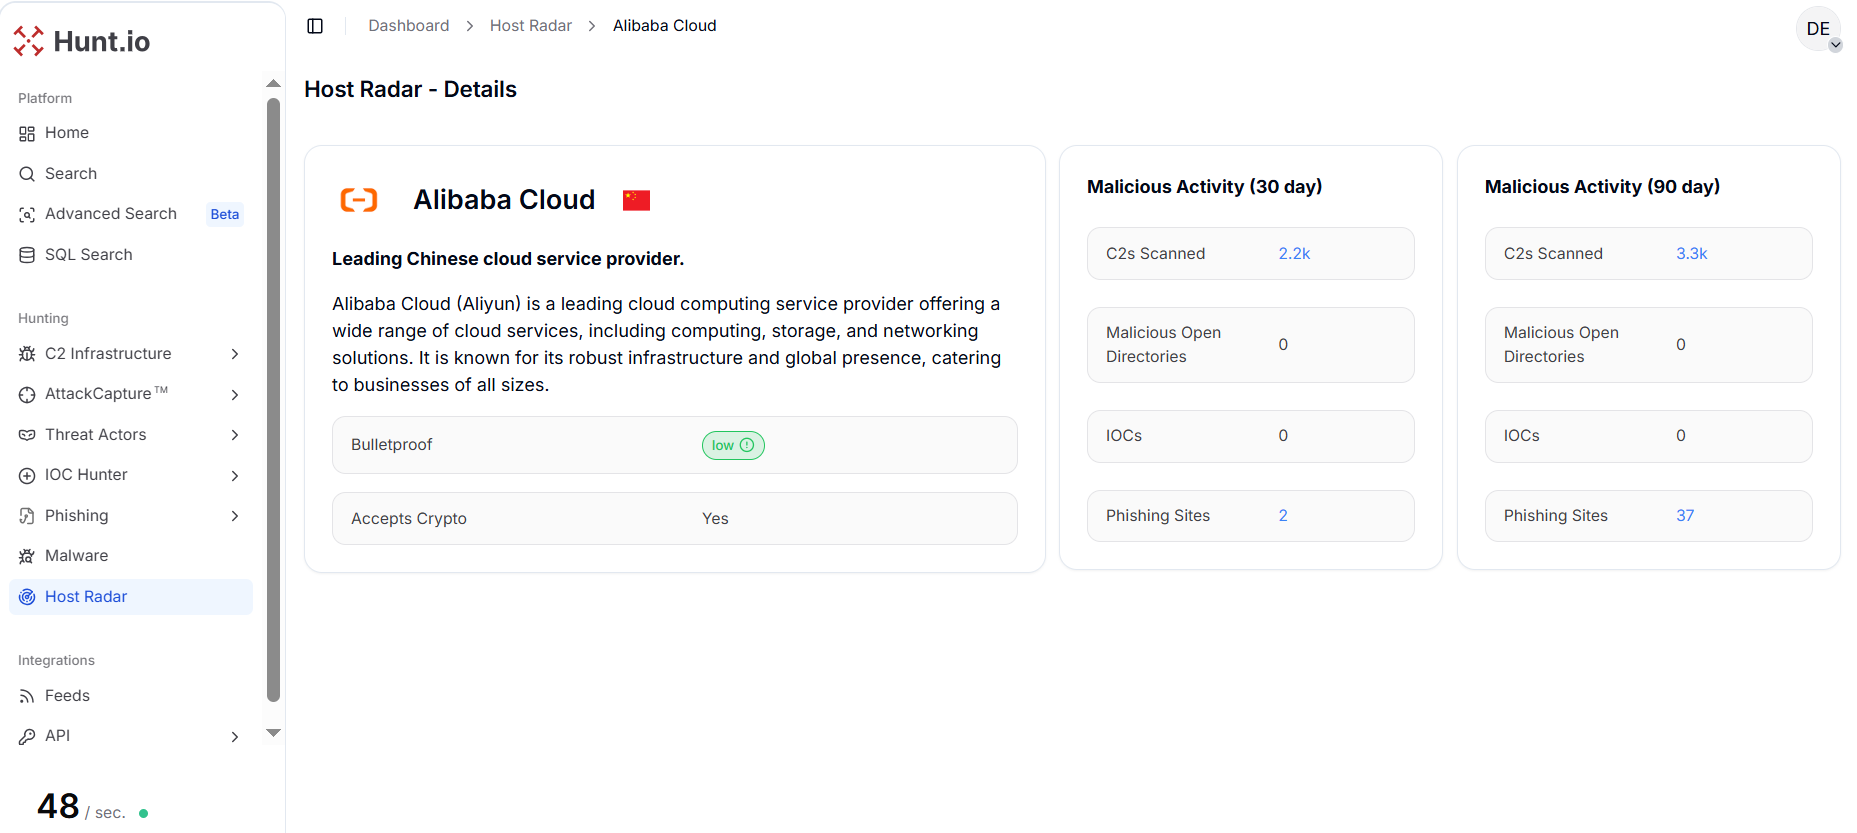The image size is (1857, 833).
Task: Open the 30-day C2s Scanned 2.2k link
Action: pos(1293,254)
